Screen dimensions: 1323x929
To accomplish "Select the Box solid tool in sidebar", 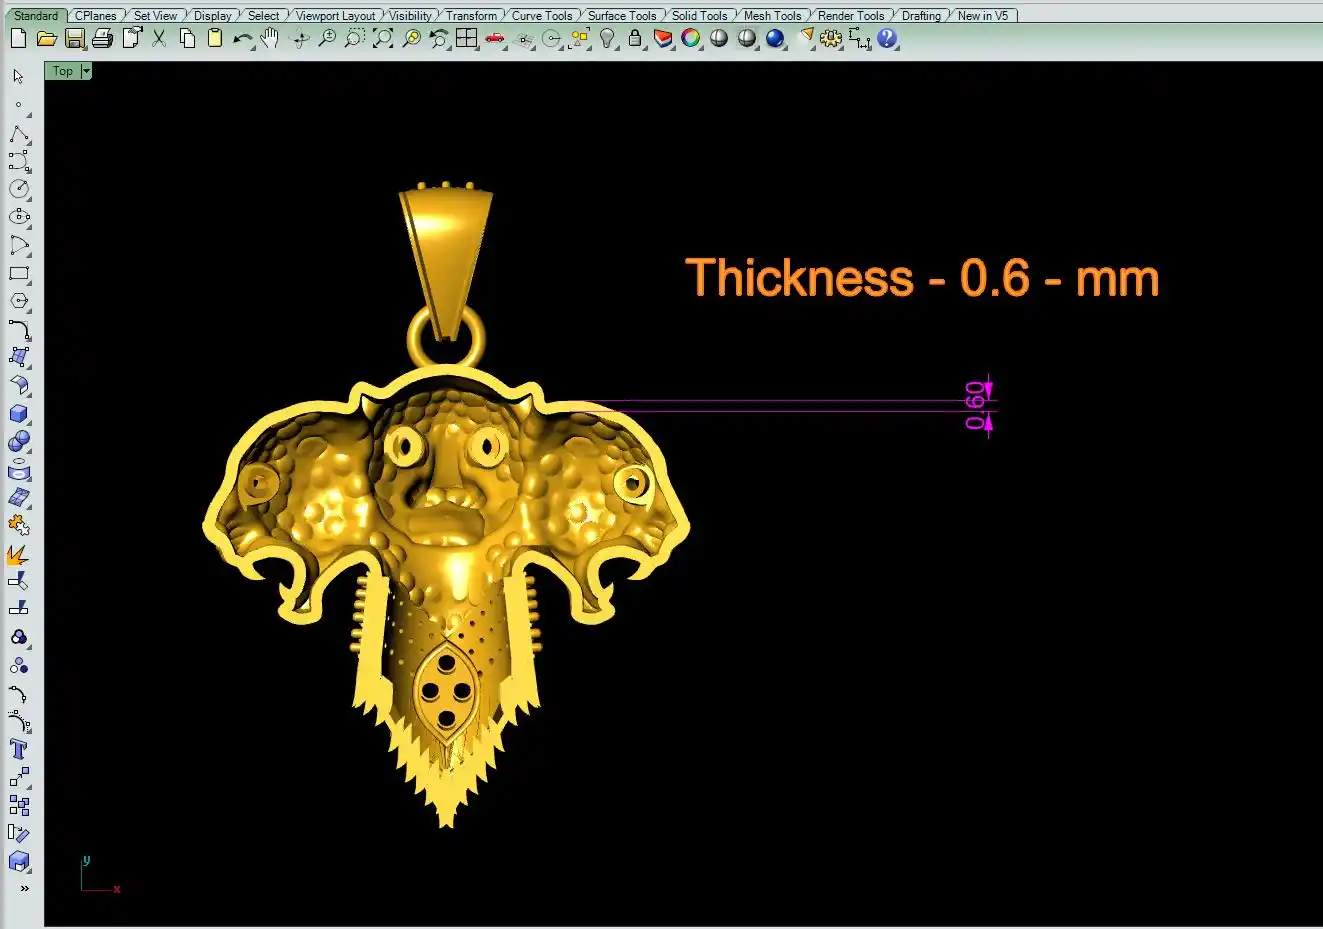I will (x=18, y=414).
